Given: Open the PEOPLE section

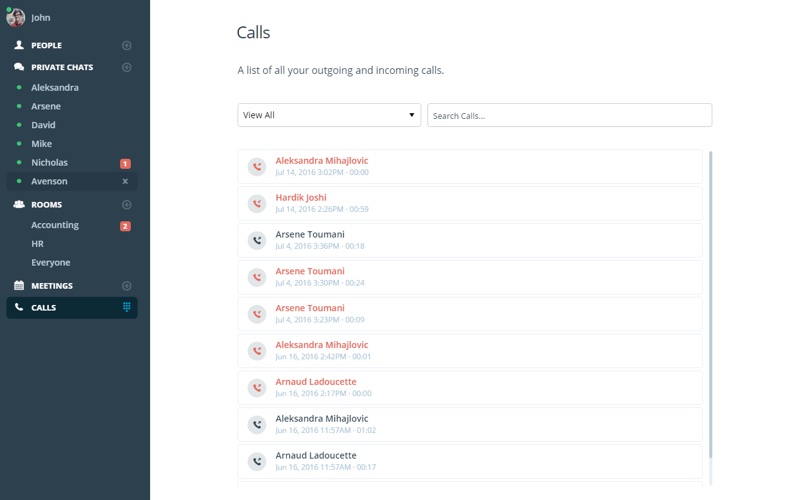Looking at the screenshot, I should click(46, 45).
